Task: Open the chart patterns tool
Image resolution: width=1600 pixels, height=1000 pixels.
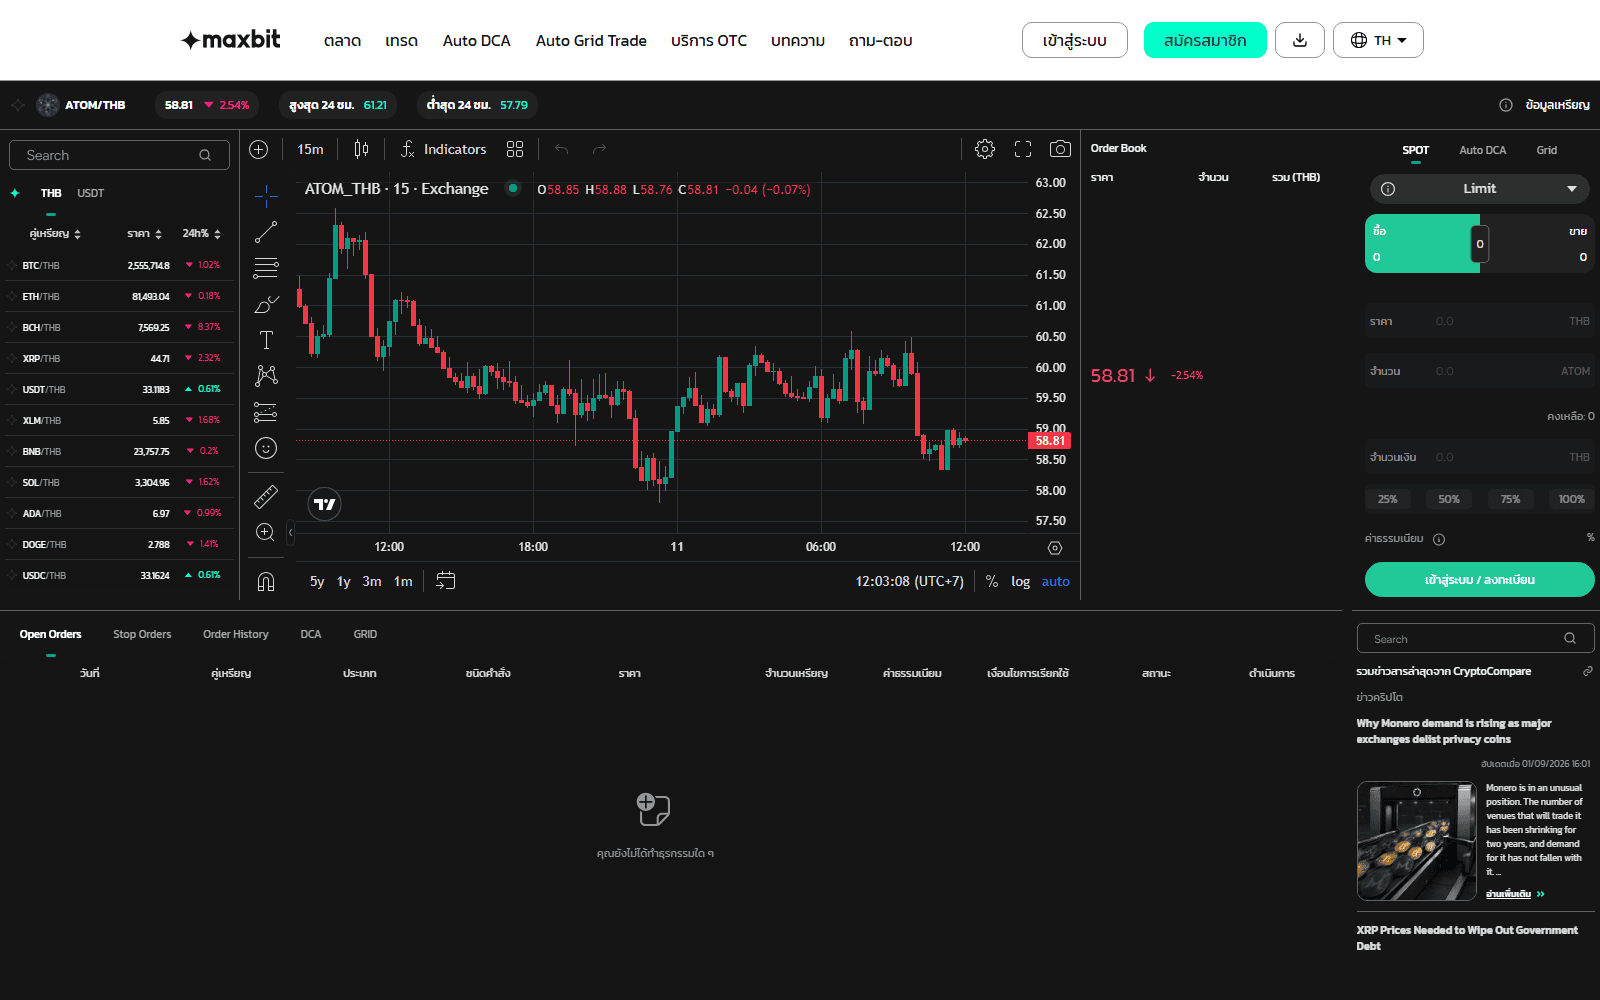Action: [266, 376]
